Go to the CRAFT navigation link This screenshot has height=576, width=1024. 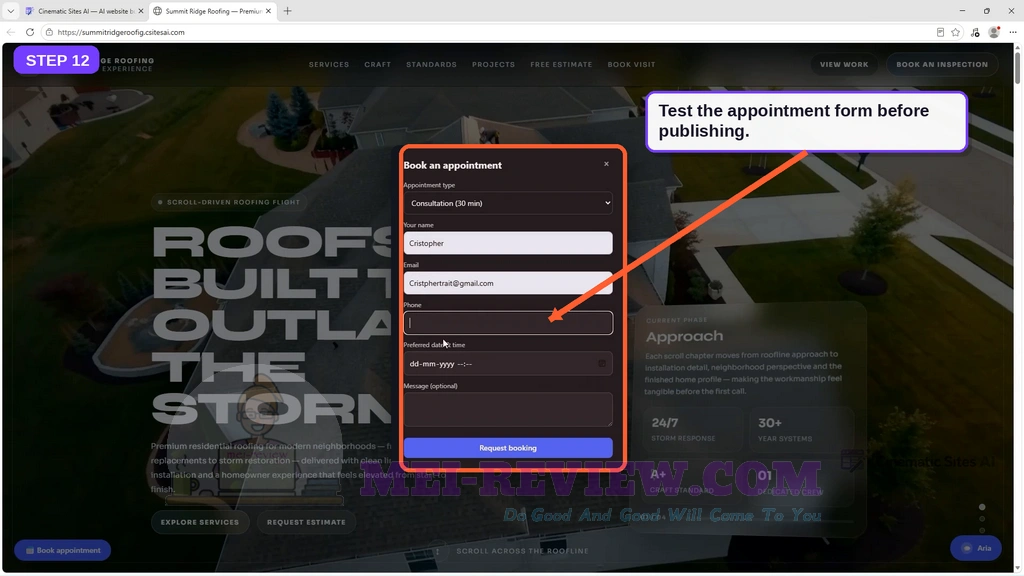[377, 65]
